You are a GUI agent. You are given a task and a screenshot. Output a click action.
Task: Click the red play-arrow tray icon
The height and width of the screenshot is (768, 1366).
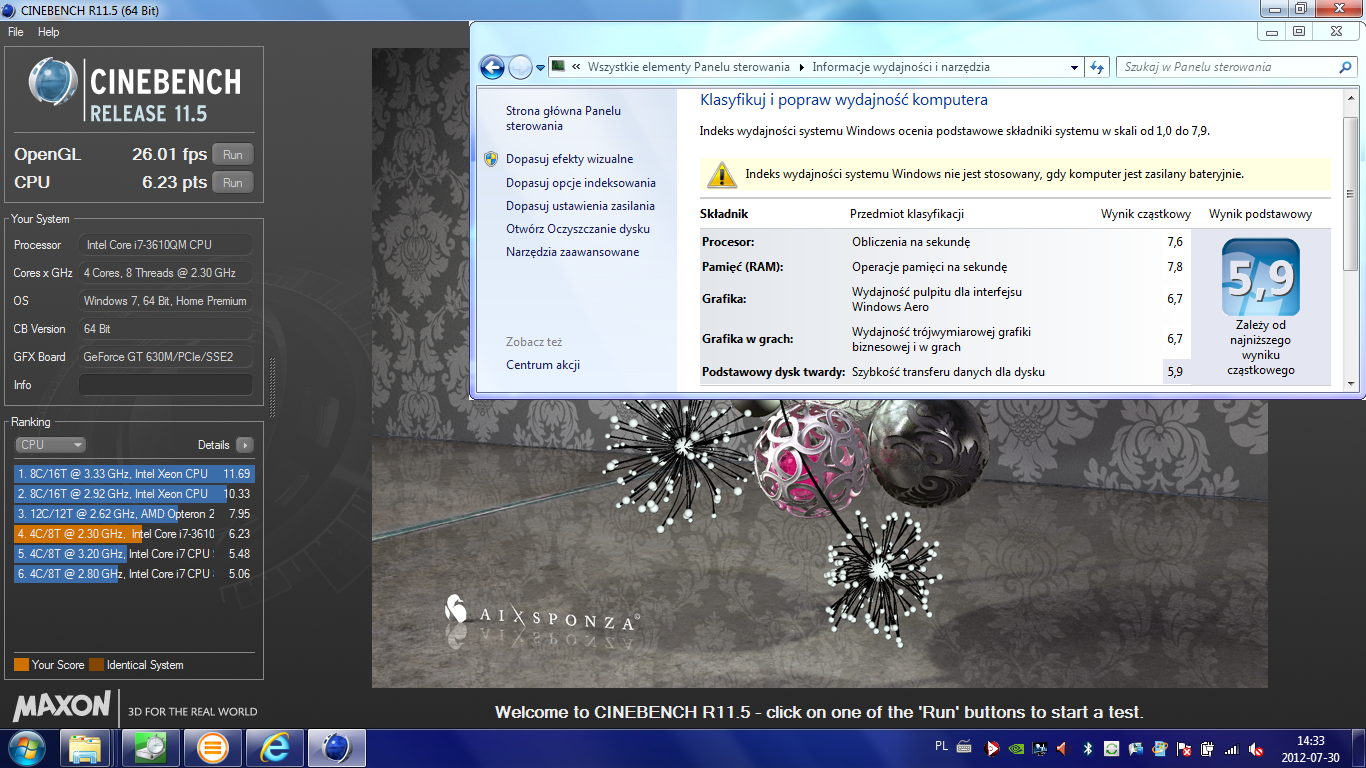tap(992, 748)
